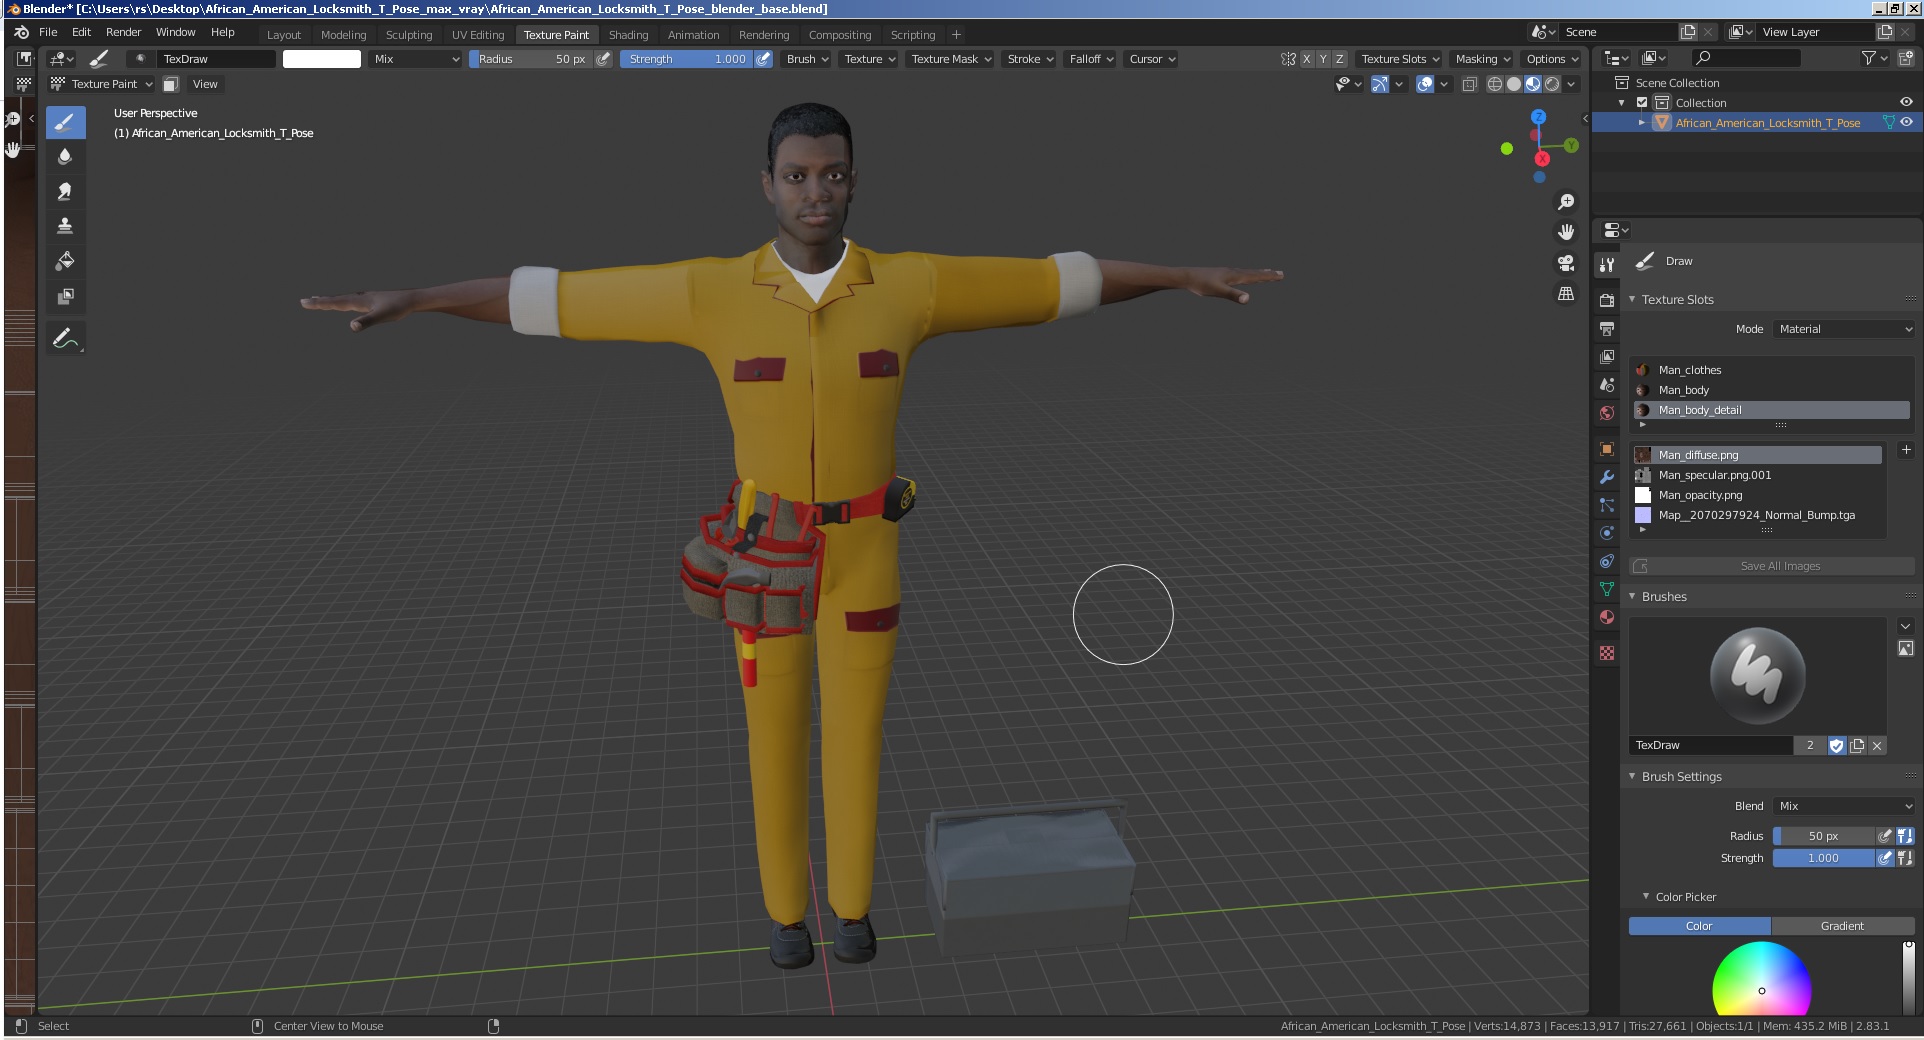1924x1040 pixels.
Task: Click the Save All Images button
Action: click(x=1771, y=566)
